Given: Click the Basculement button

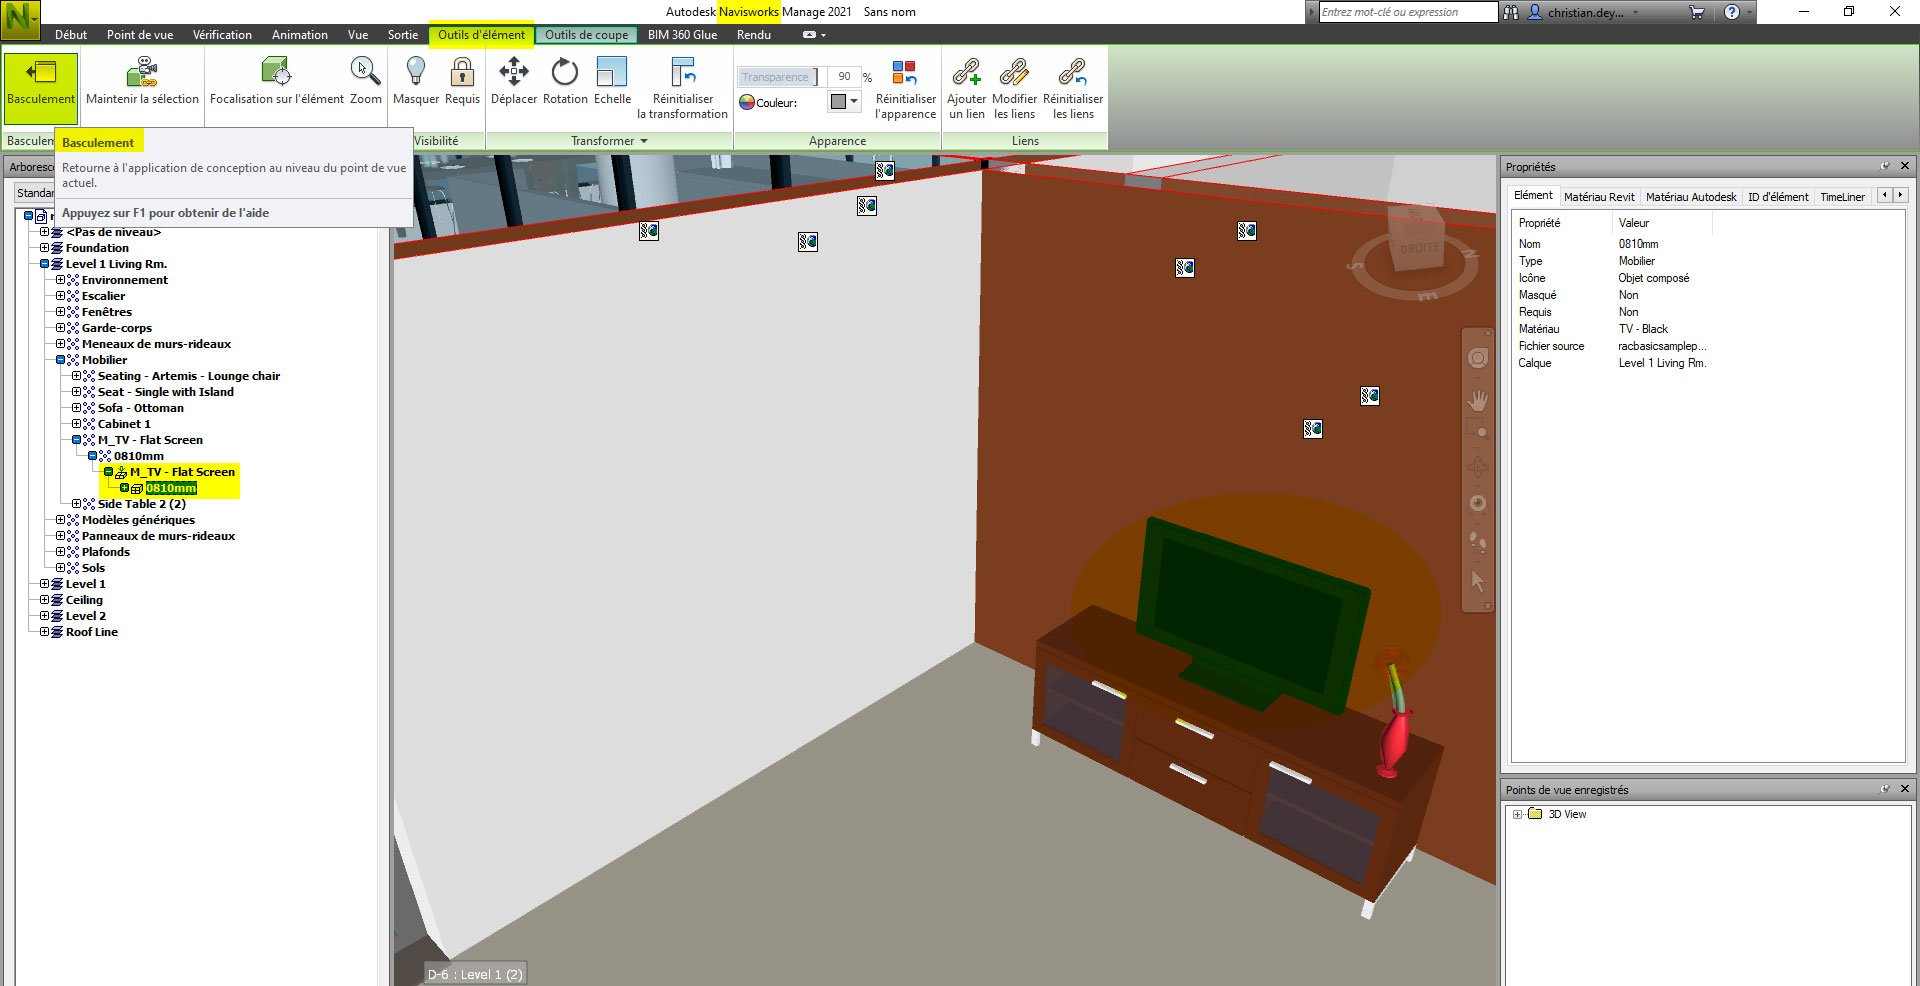Looking at the screenshot, I should 40,88.
